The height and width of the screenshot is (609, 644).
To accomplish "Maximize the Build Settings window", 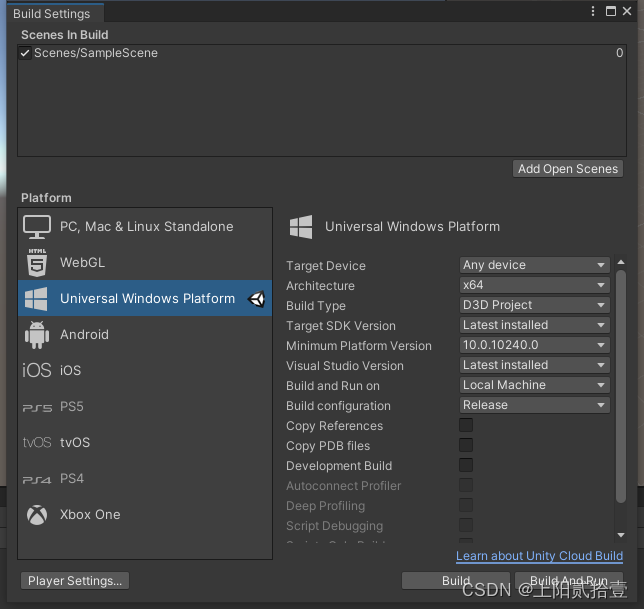I will [x=611, y=11].
